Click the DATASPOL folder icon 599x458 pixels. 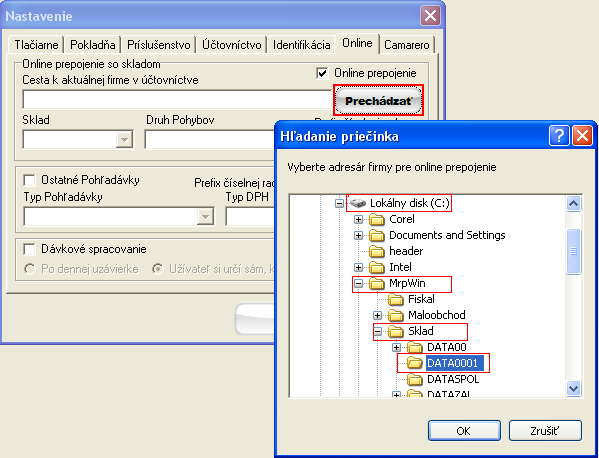point(415,380)
